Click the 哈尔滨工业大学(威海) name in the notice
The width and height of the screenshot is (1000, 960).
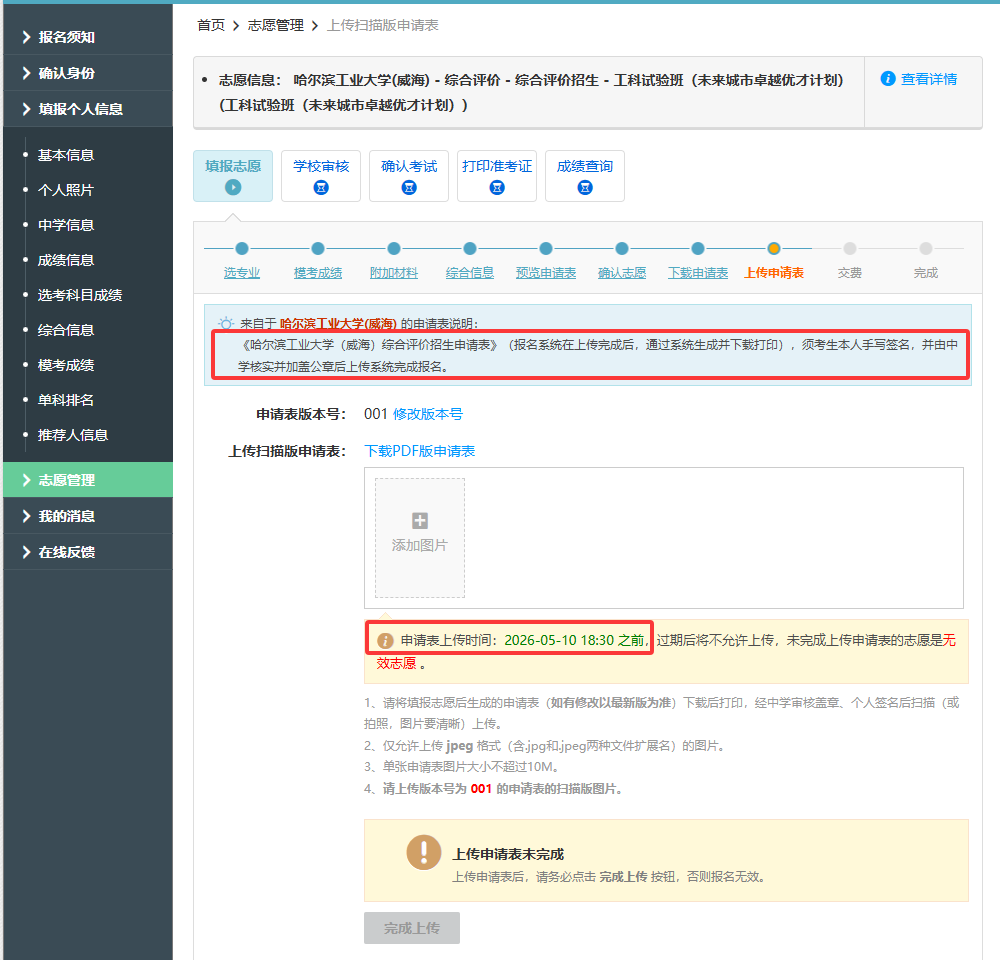tap(338, 323)
